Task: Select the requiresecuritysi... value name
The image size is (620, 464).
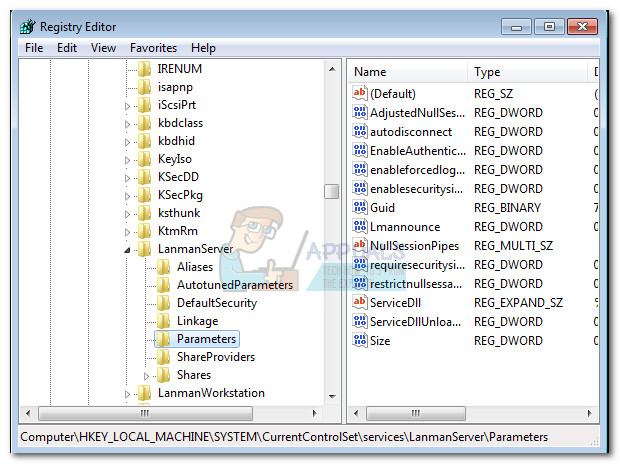Action: tap(417, 265)
